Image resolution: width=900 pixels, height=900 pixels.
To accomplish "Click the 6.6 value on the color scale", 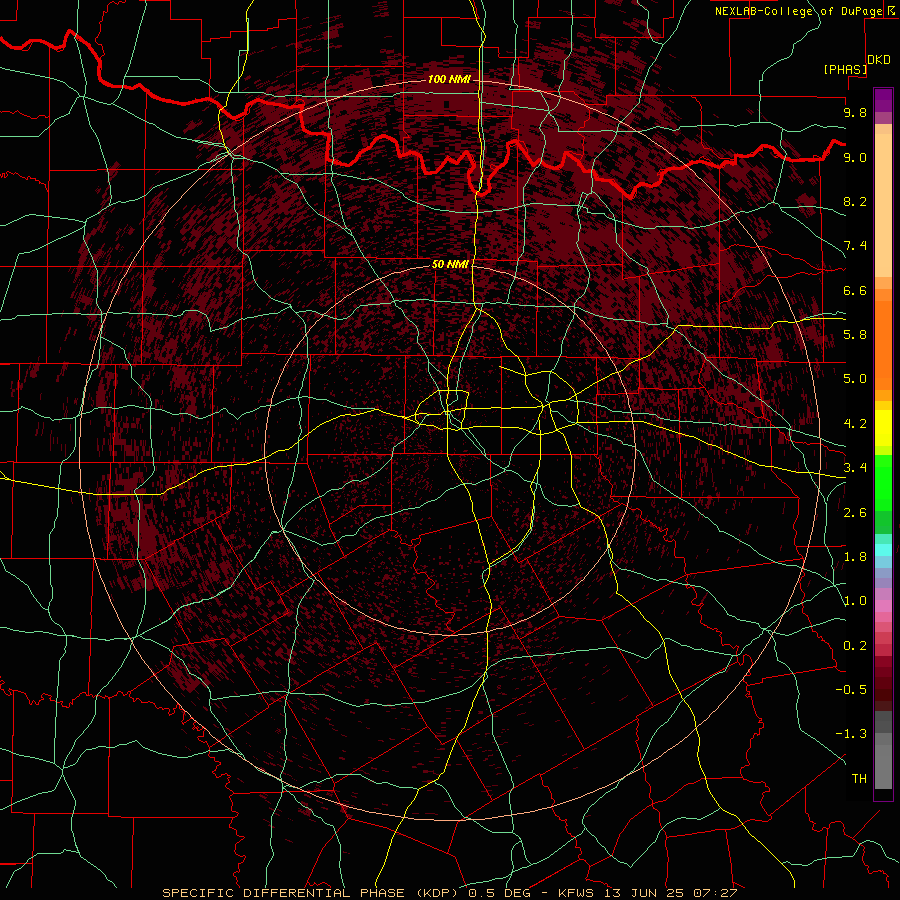I will [x=855, y=290].
